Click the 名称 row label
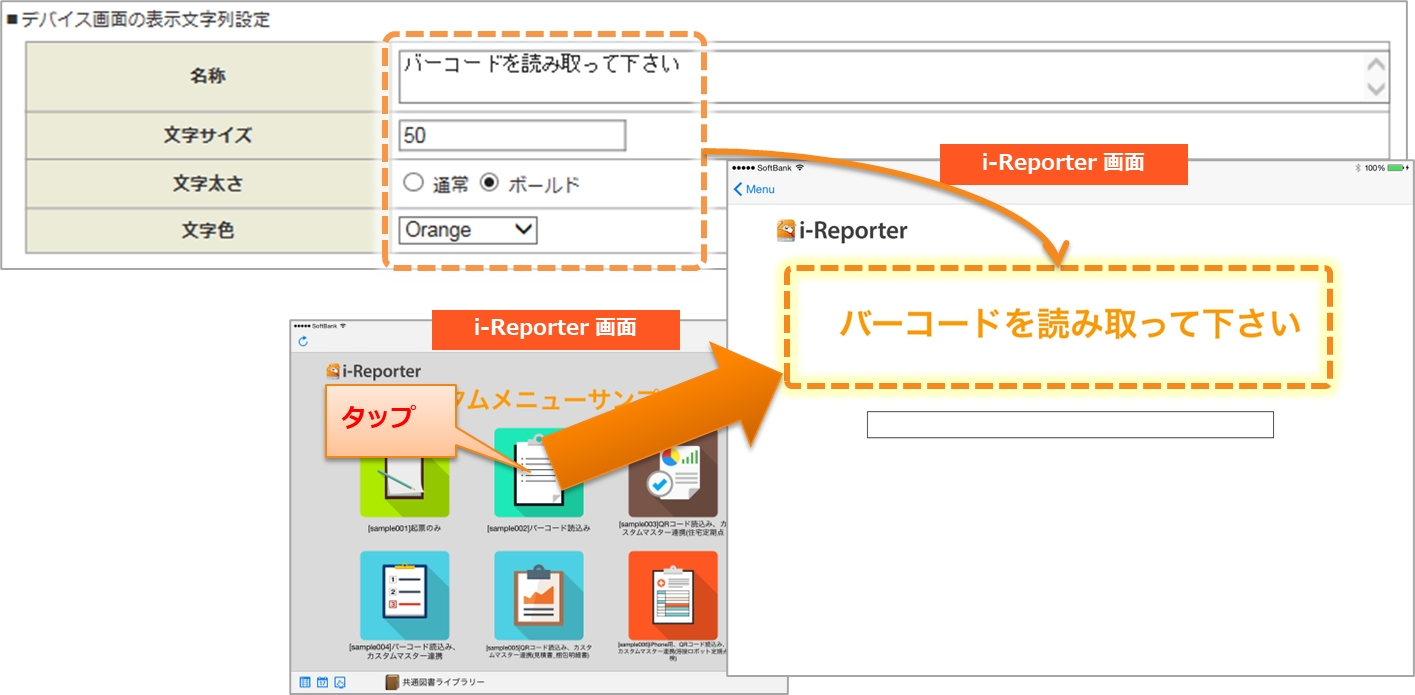 tap(207, 76)
